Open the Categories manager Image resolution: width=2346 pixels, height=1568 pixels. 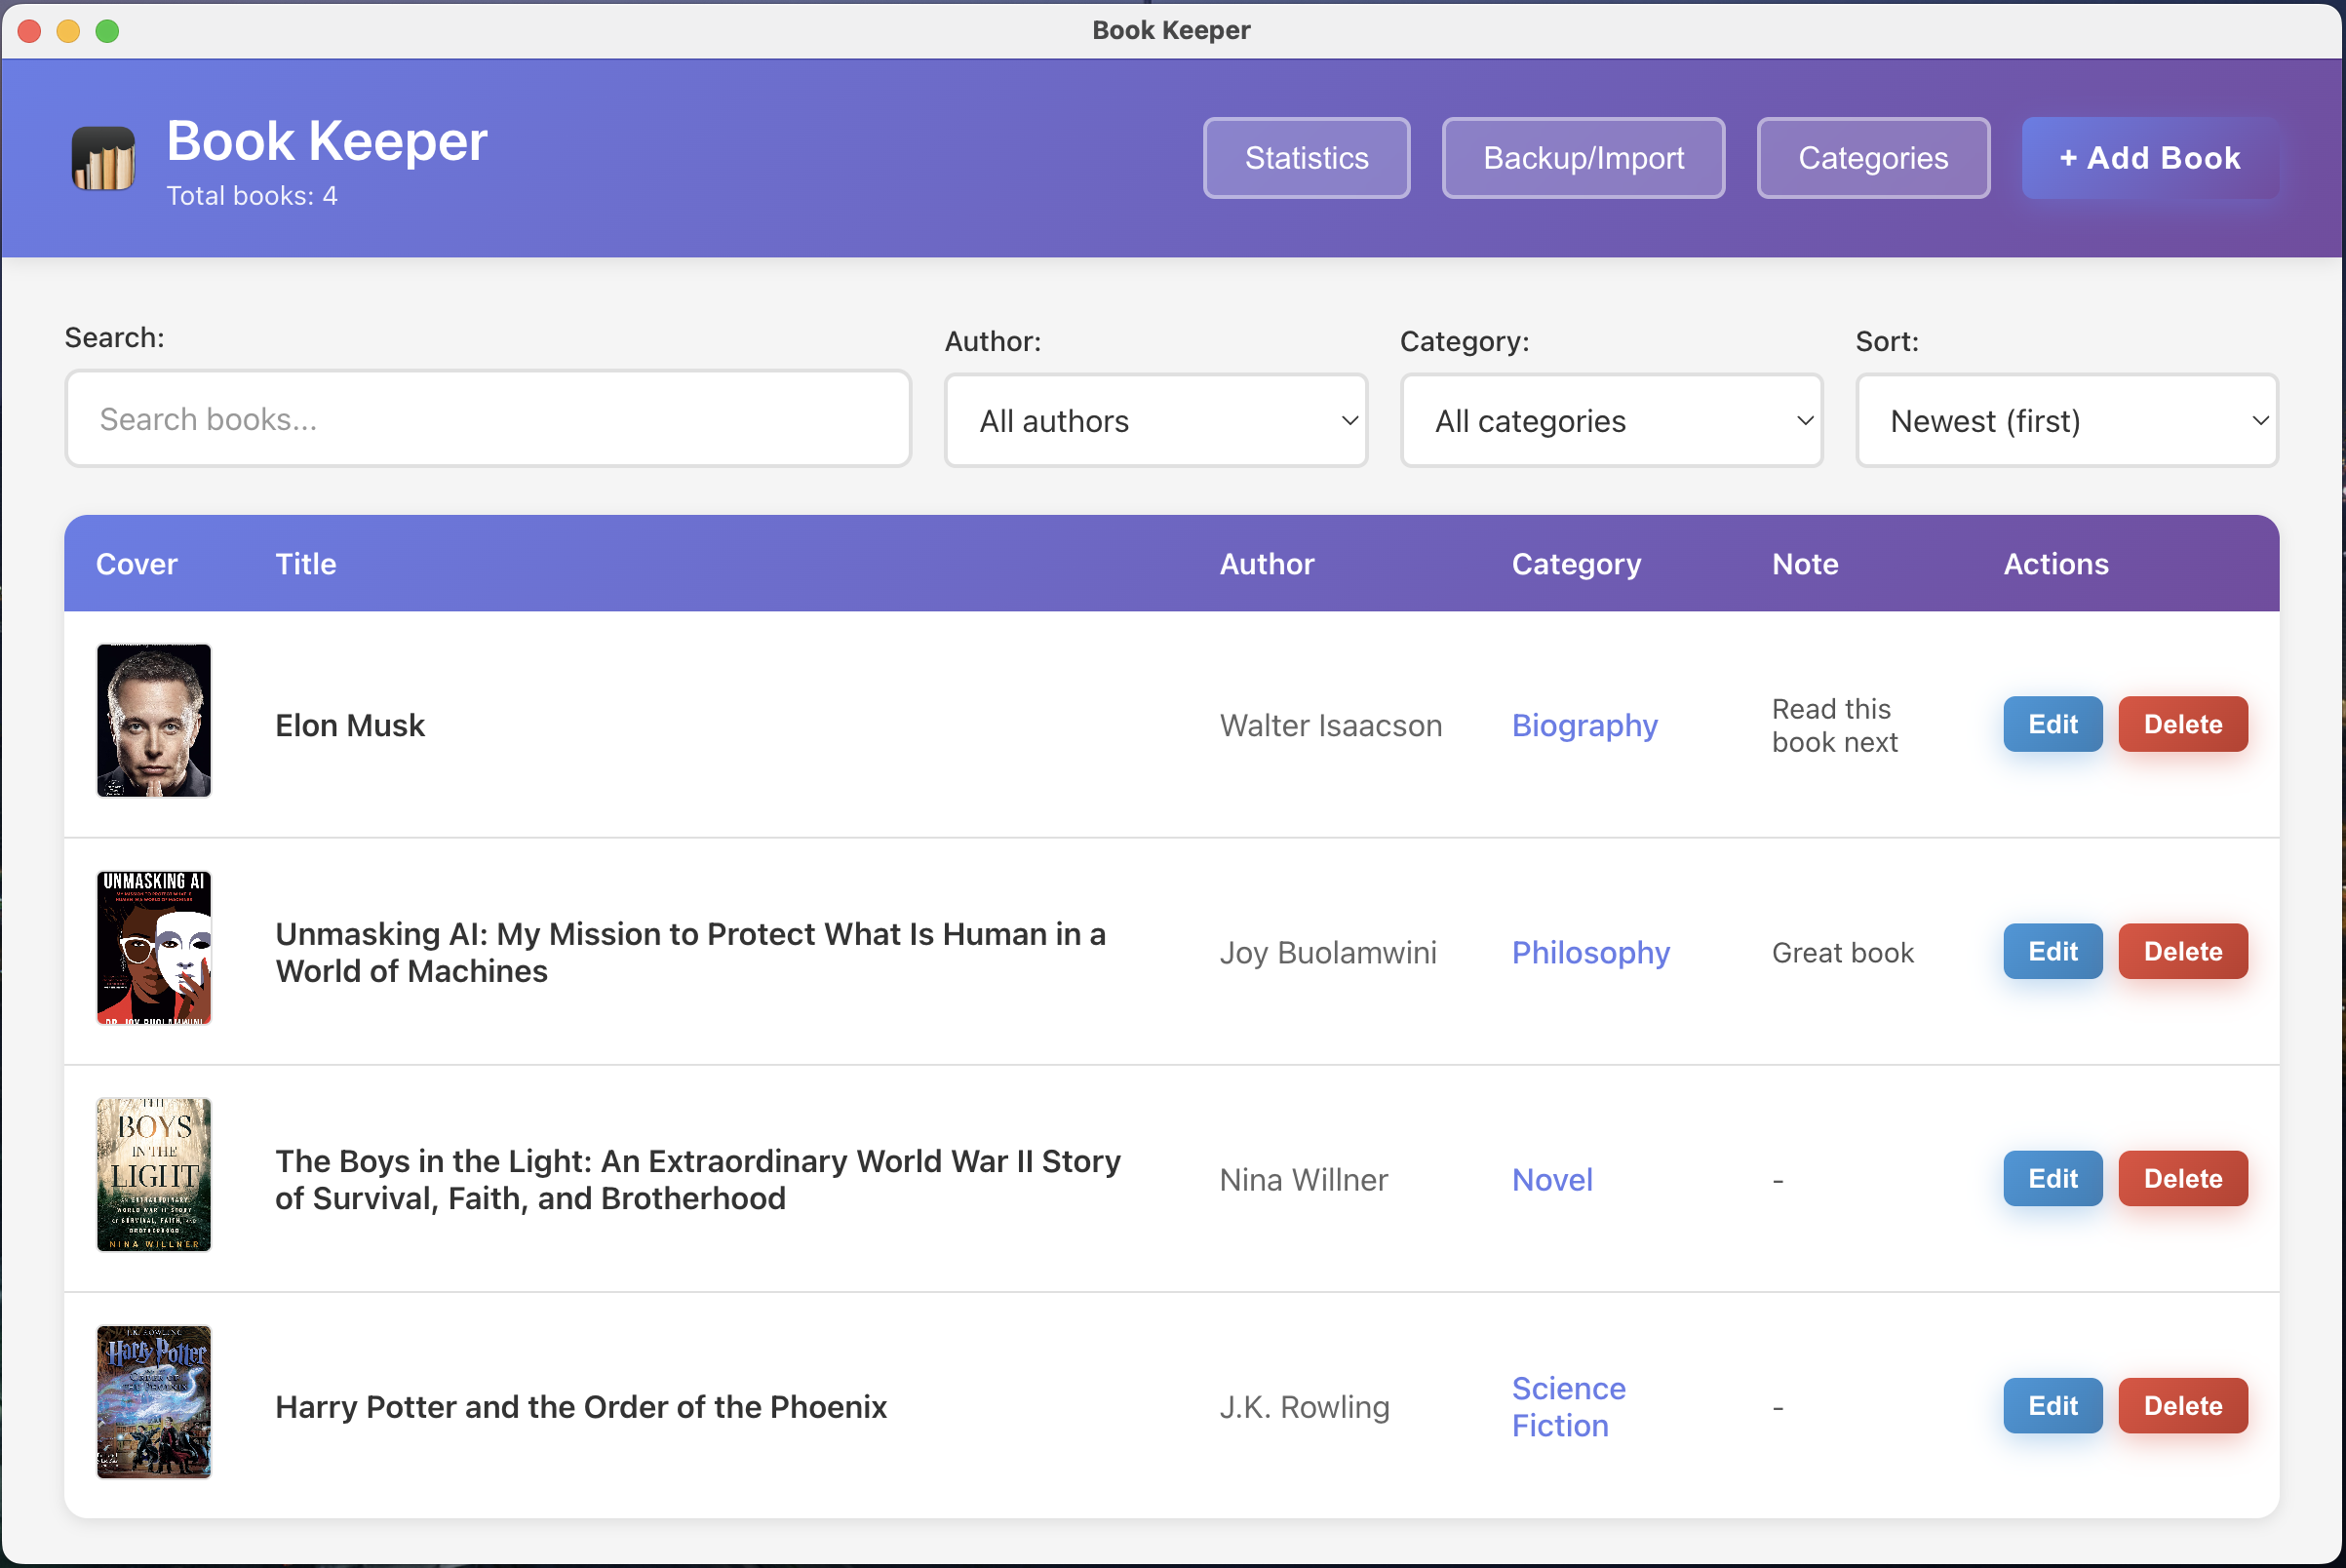coord(1872,157)
